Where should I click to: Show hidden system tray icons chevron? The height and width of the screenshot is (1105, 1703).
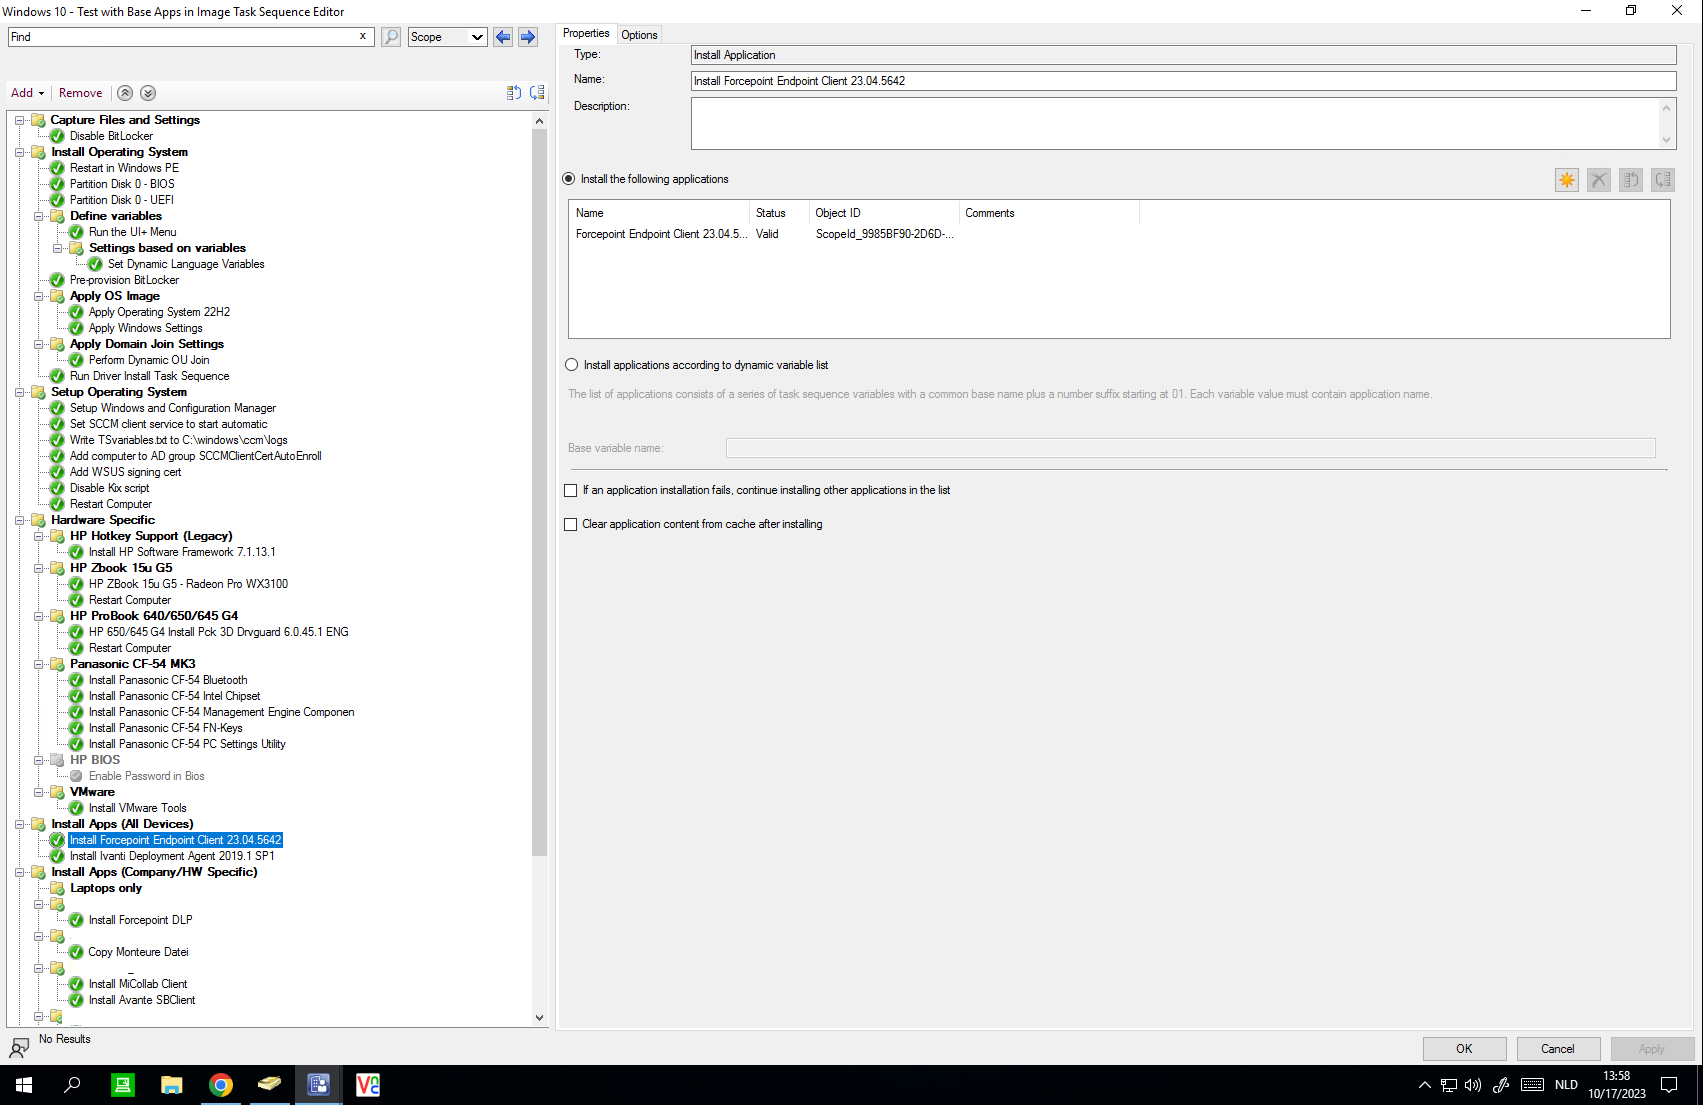(x=1425, y=1085)
